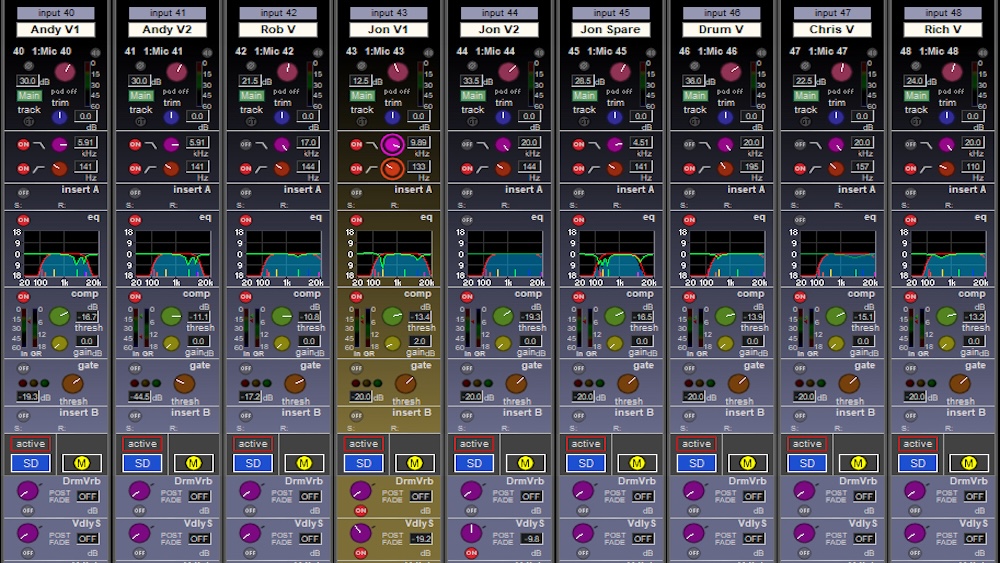Select the Main input button on Jon Spare
Image resolution: width=1000 pixels, height=563 pixels.
coord(583,96)
